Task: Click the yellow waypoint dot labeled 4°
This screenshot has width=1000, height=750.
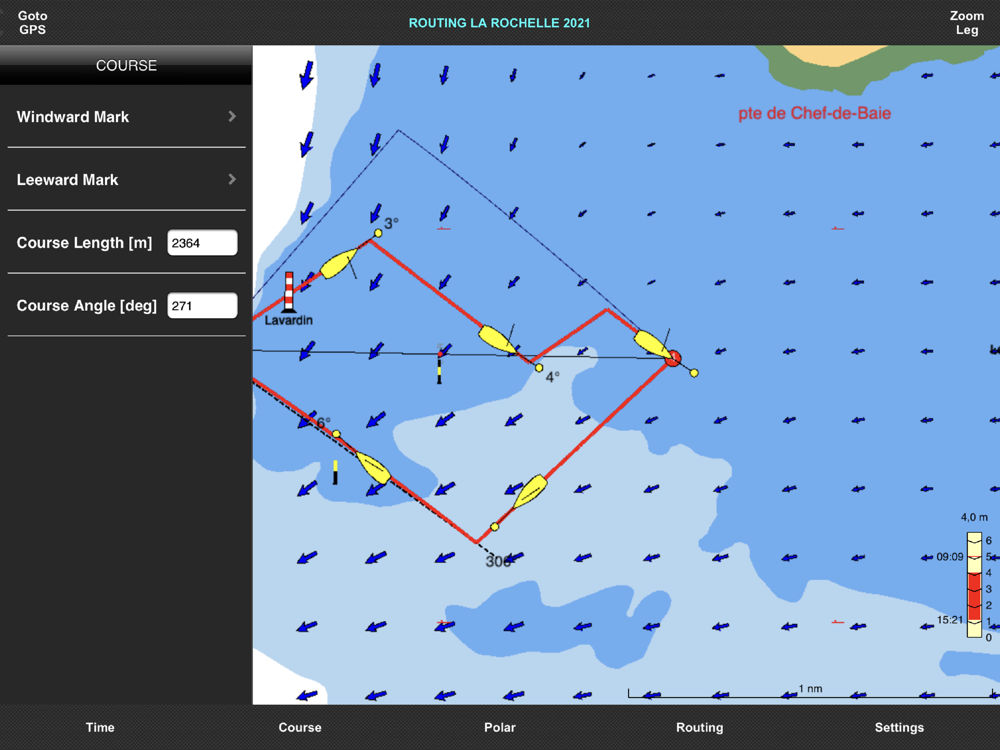Action: [x=539, y=368]
